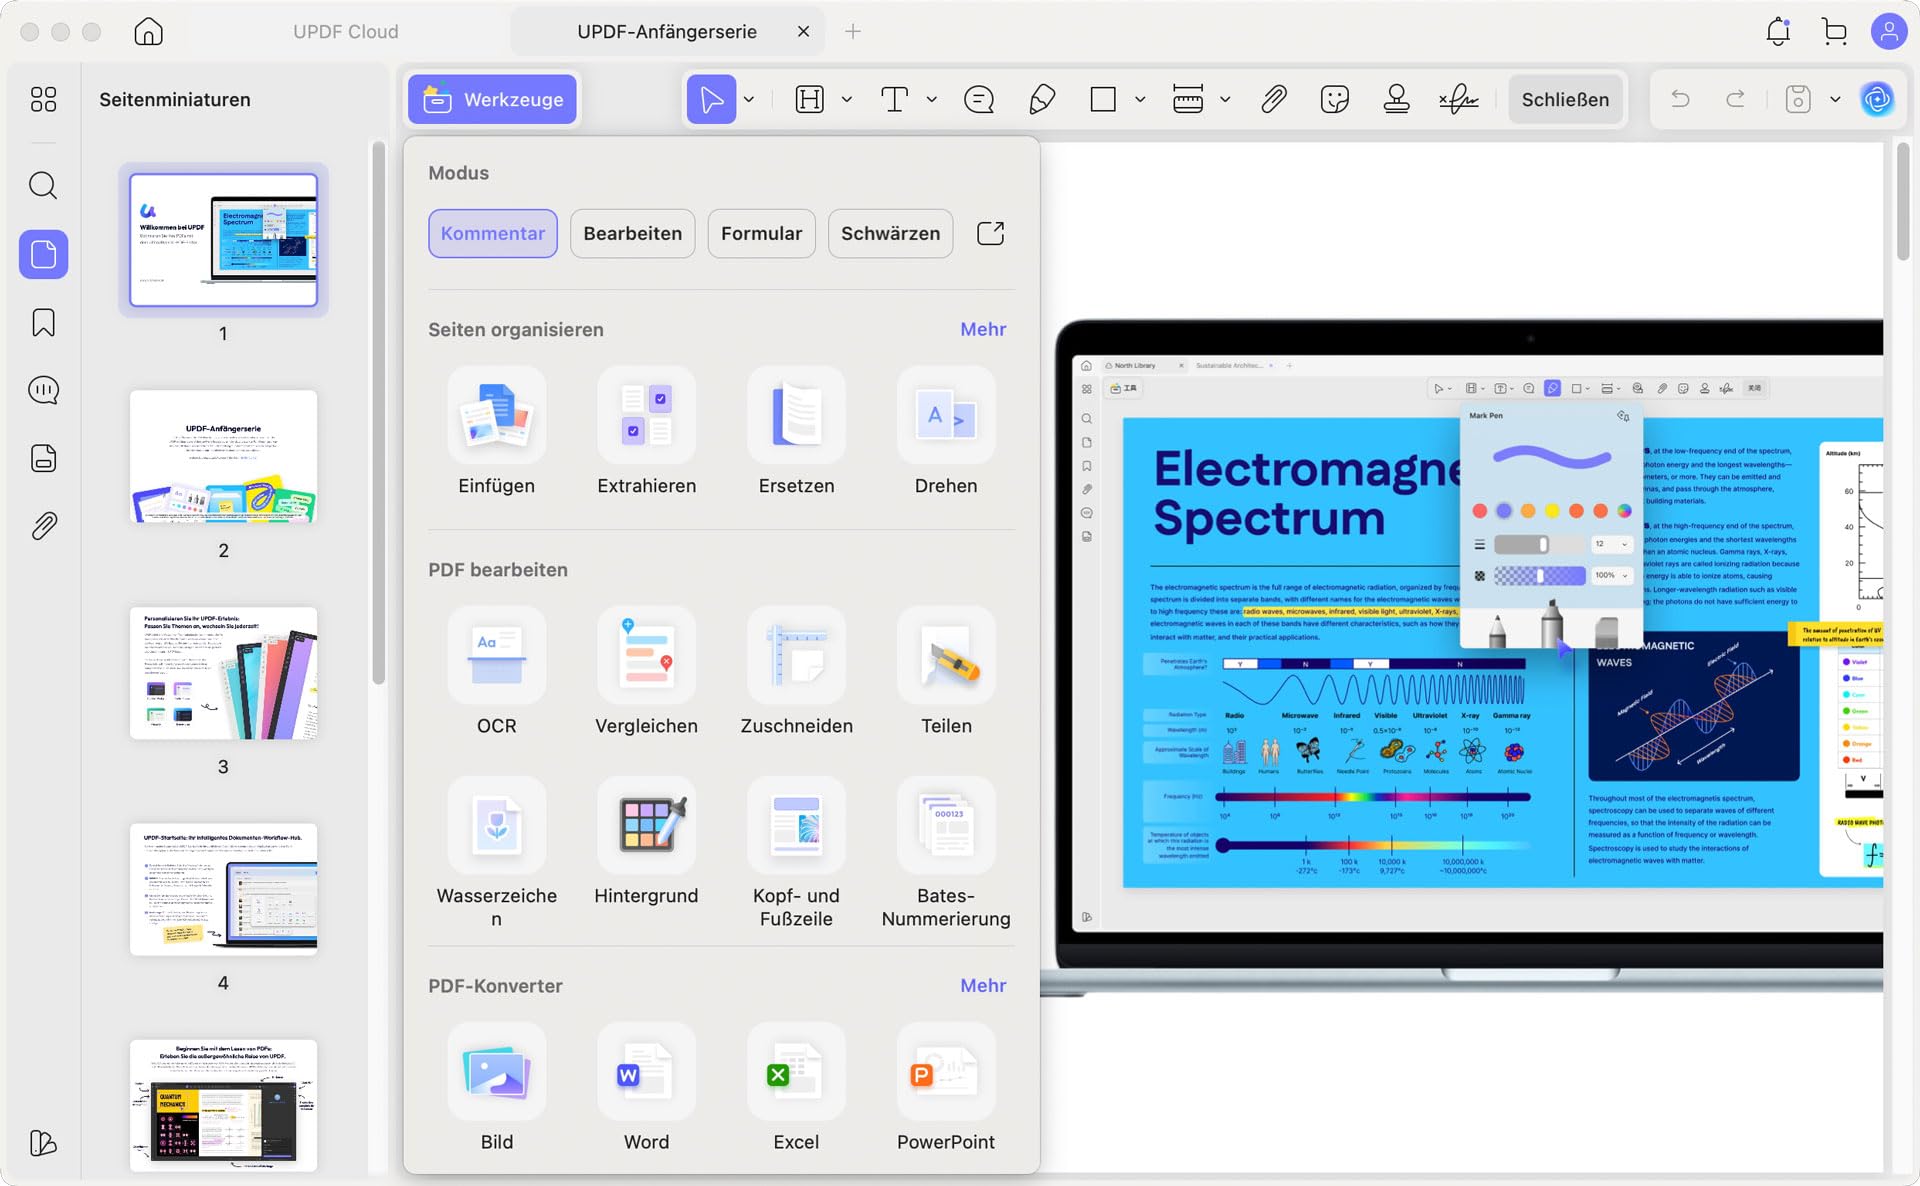Image resolution: width=1920 pixels, height=1186 pixels.
Task: Select the signature tool icon
Action: (1458, 99)
